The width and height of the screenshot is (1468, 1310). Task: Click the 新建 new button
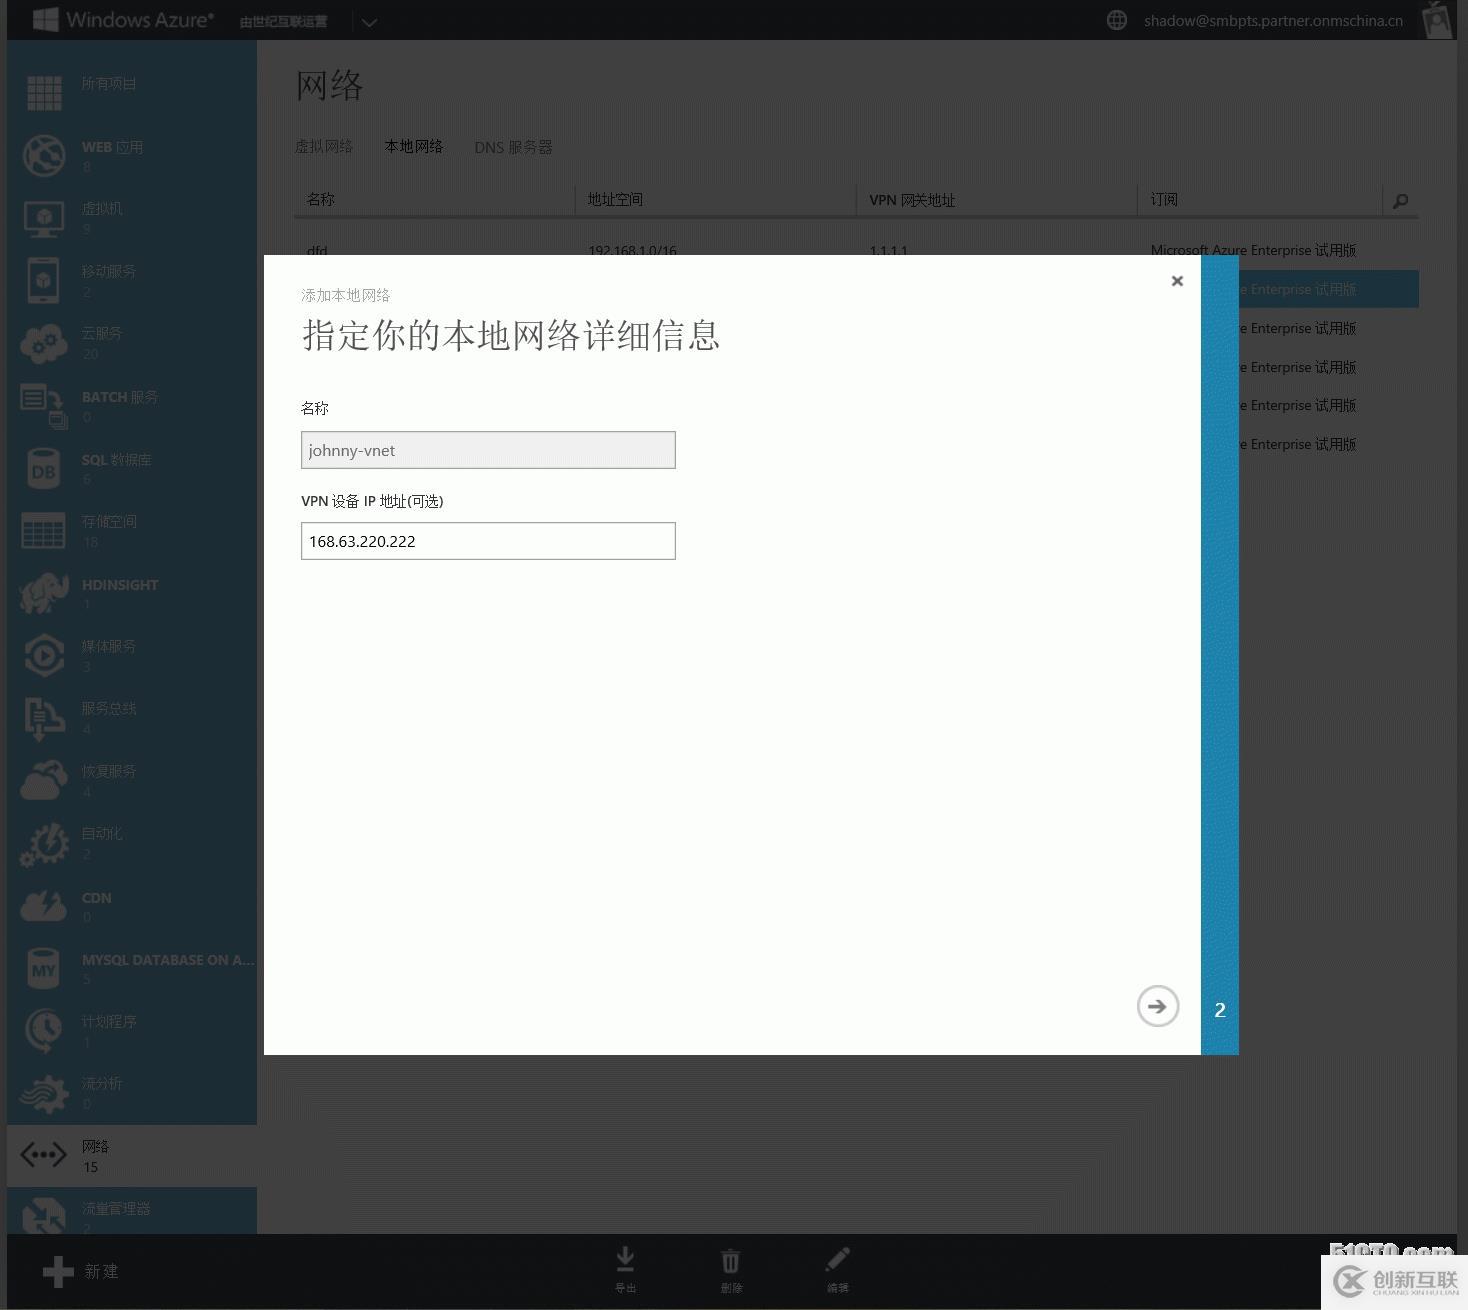pos(82,1271)
